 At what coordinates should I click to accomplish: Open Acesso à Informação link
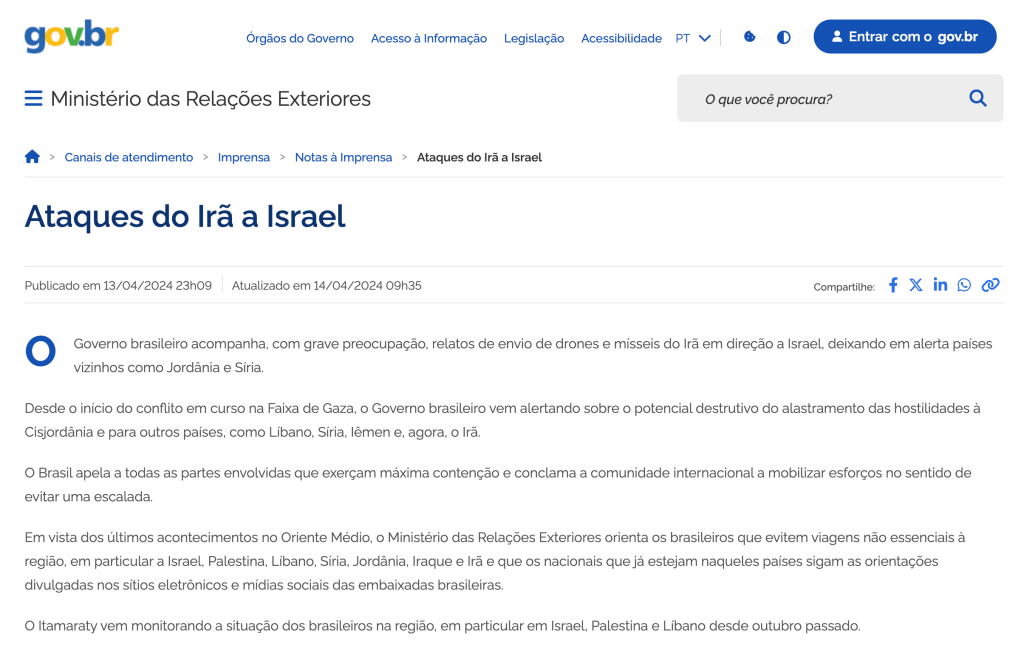(429, 38)
